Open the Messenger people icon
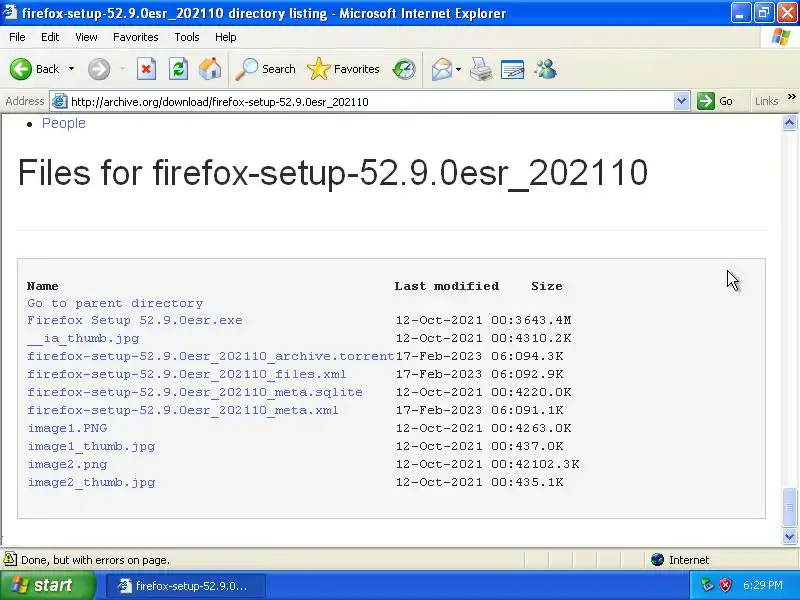Screen dimensions: 800x600 [x=545, y=69]
